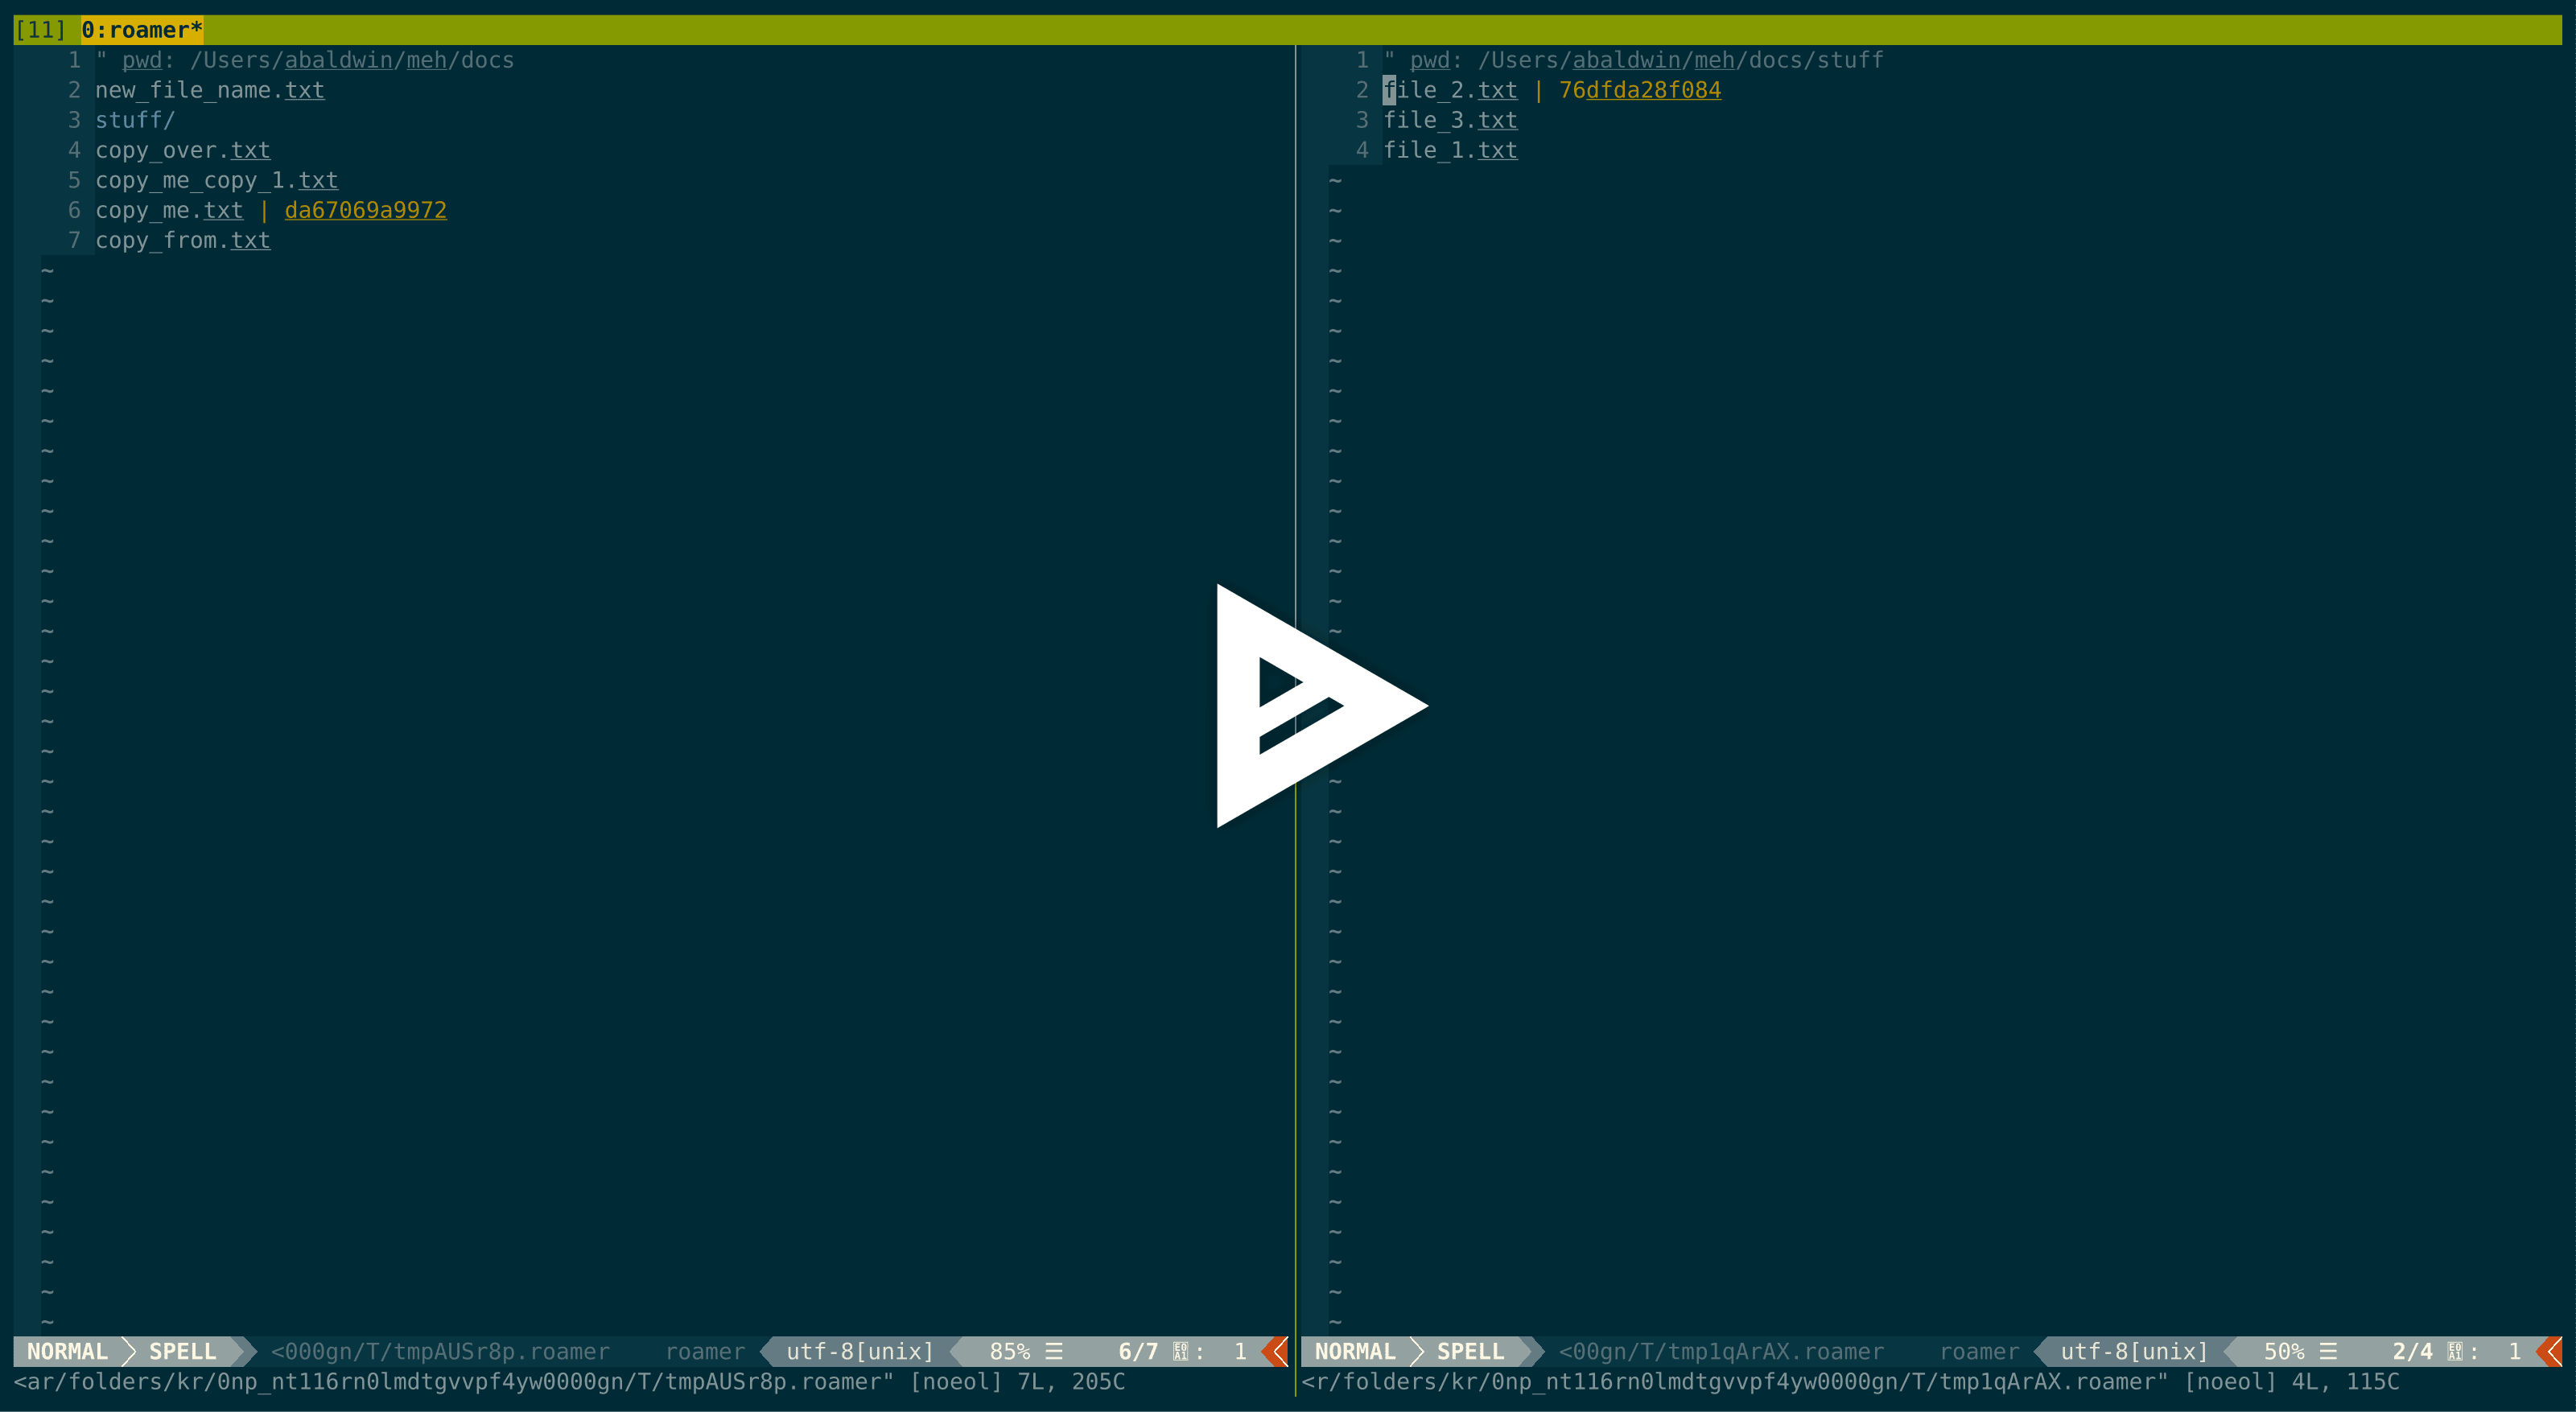Image resolution: width=2576 pixels, height=1412 pixels.
Task: Toggle the NORMAL mode indicator in left statusline
Action: tap(66, 1351)
